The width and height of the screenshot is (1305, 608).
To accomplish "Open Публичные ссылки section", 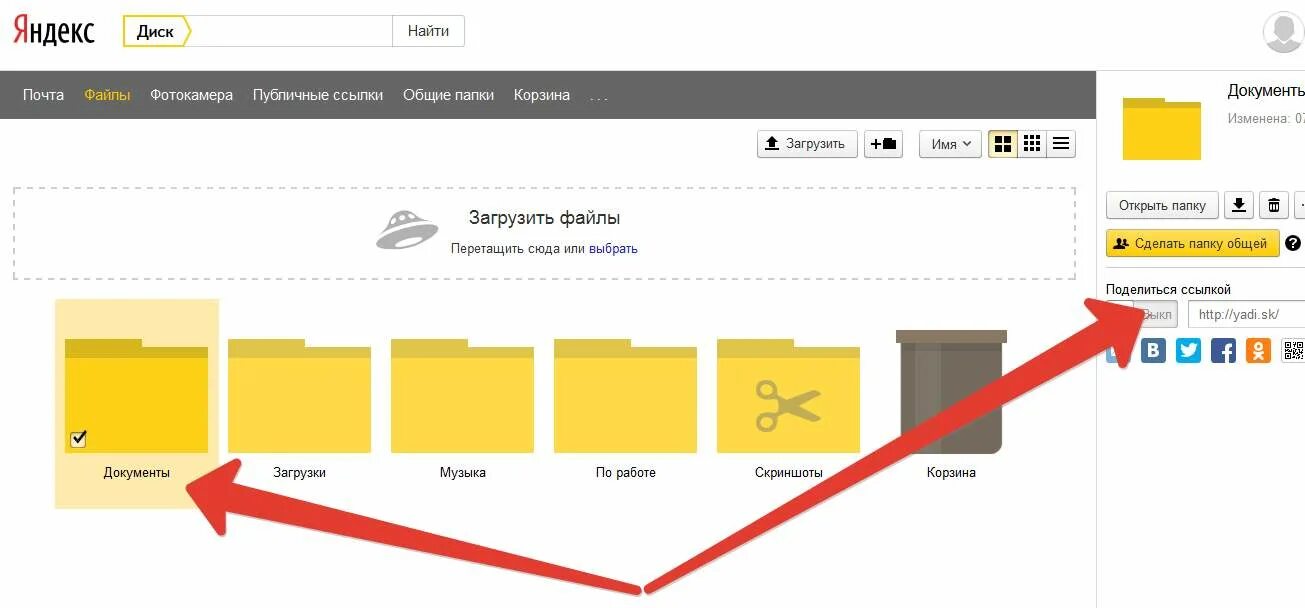I will point(318,95).
